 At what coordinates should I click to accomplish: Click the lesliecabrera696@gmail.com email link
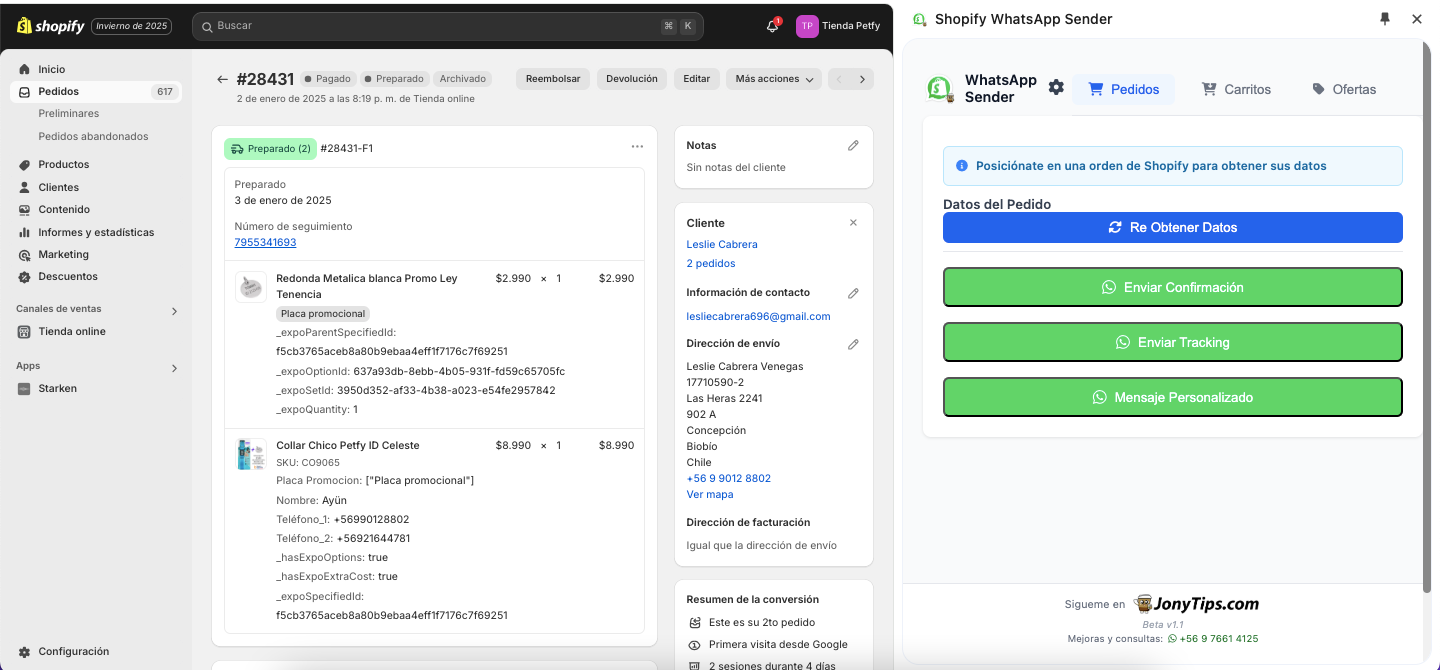coord(758,316)
